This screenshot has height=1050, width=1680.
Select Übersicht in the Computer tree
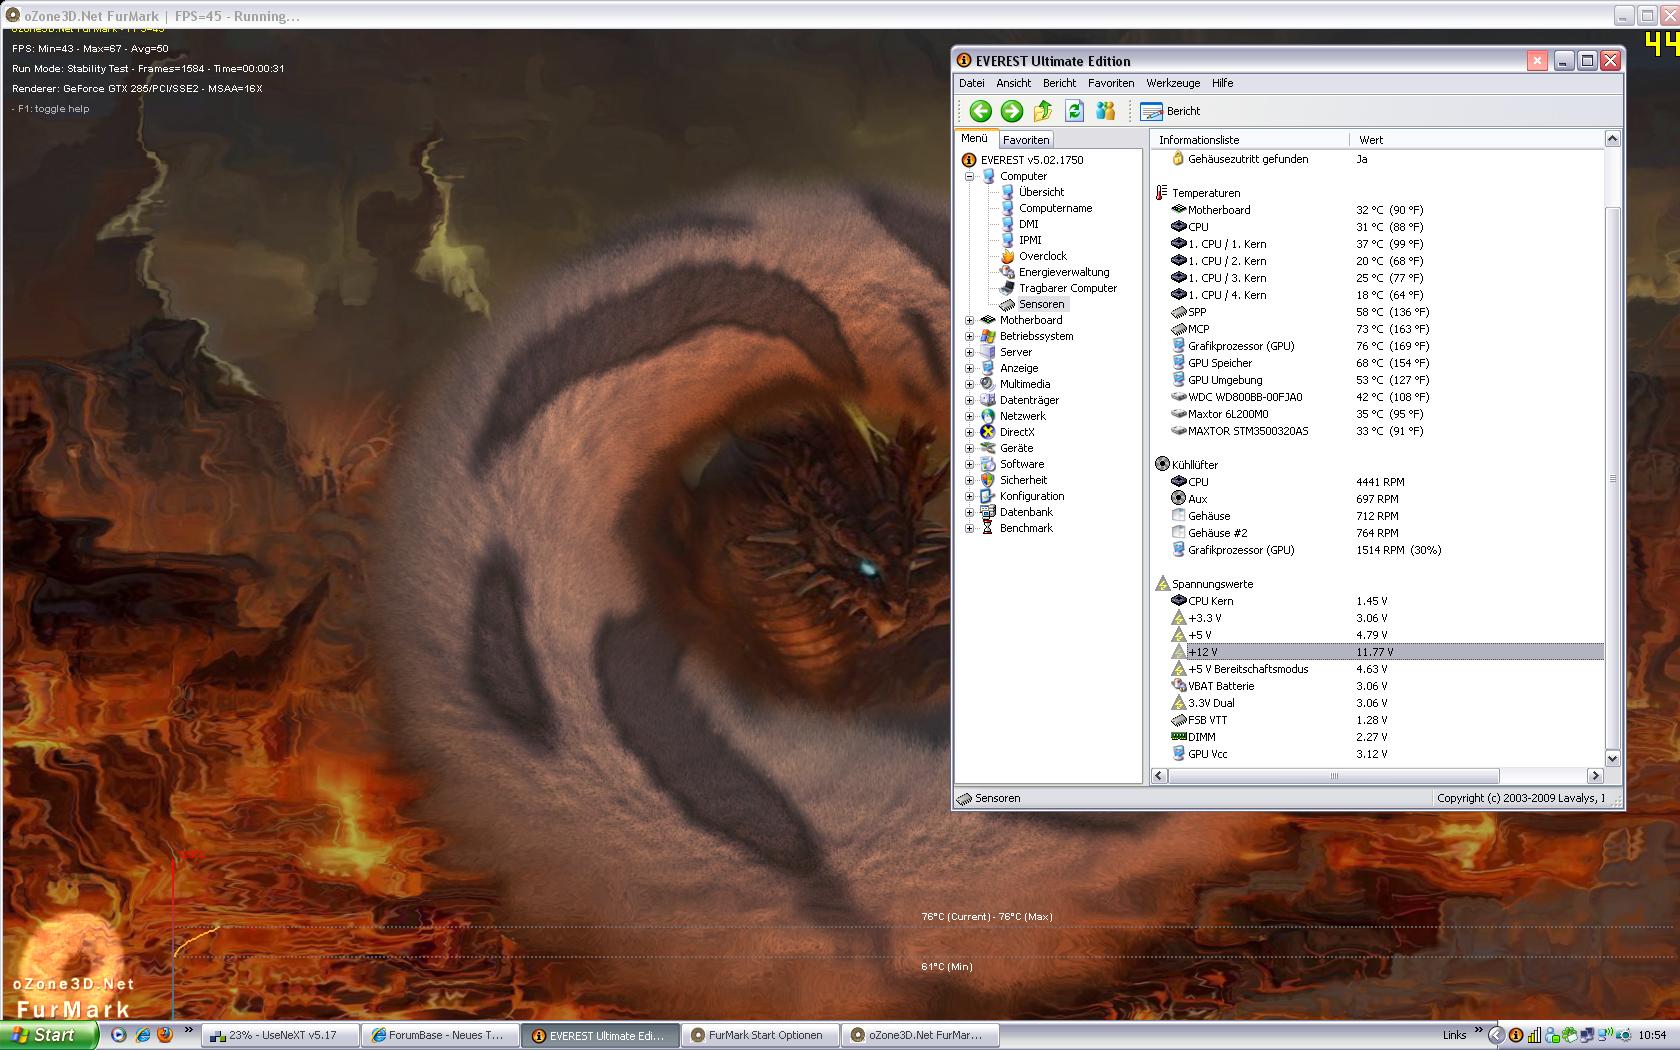pos(1041,192)
